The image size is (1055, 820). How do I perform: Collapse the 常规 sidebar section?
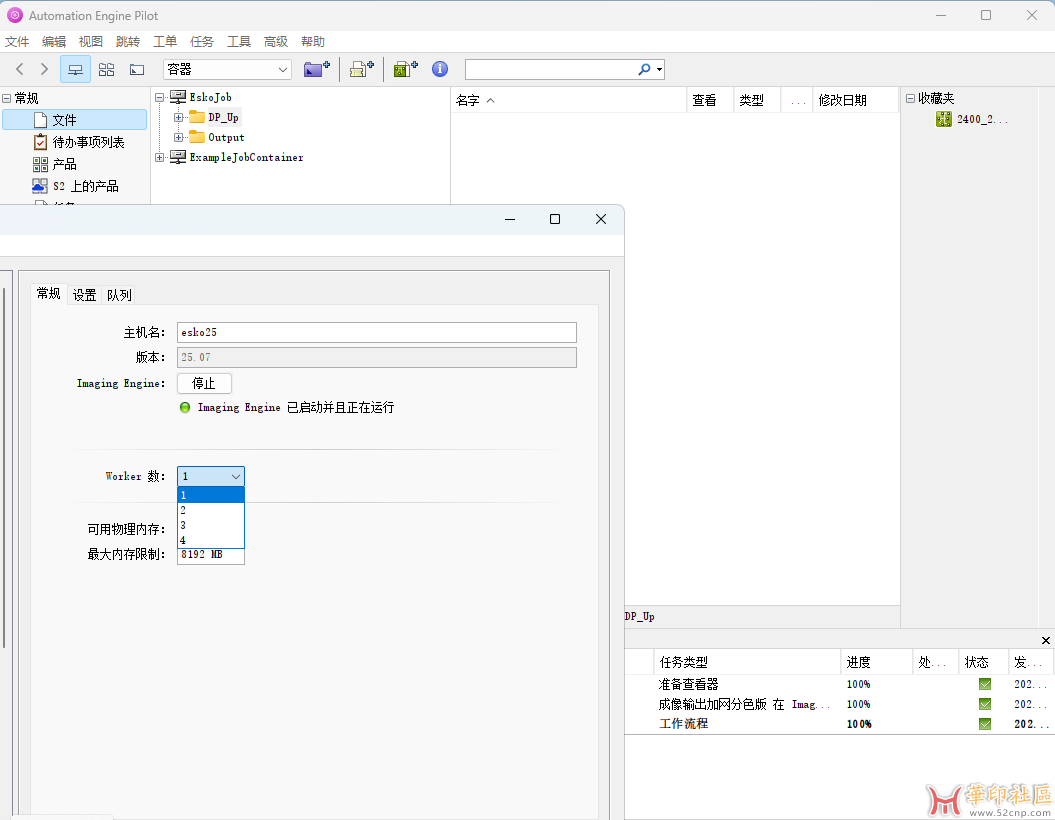pyautogui.click(x=7, y=98)
